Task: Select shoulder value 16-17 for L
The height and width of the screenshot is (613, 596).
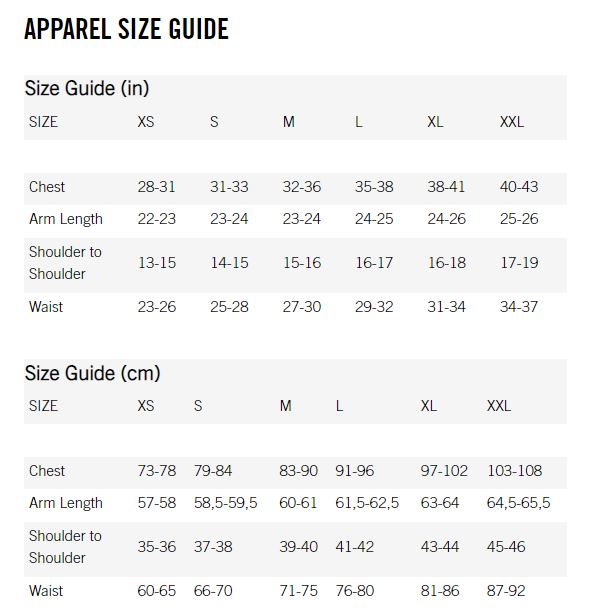Action: pyautogui.click(x=374, y=263)
